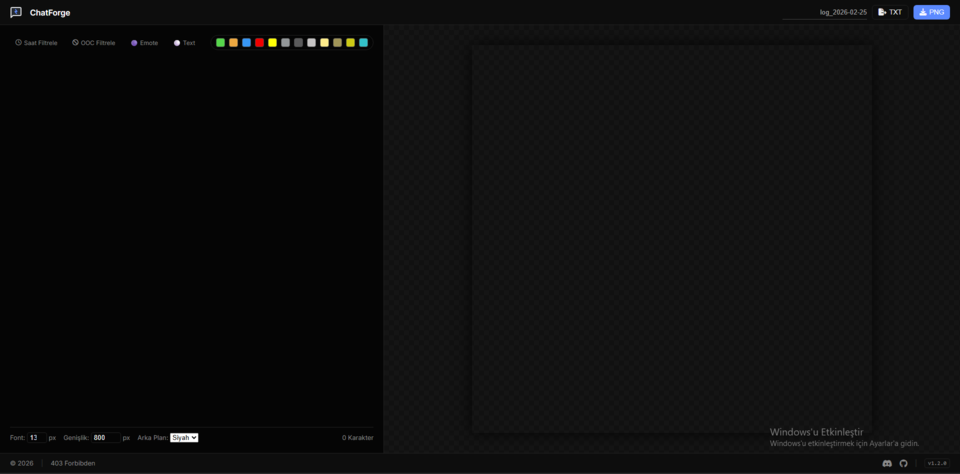Pick the green color swatch
Screen dimensions: 960x474
tap(220, 43)
